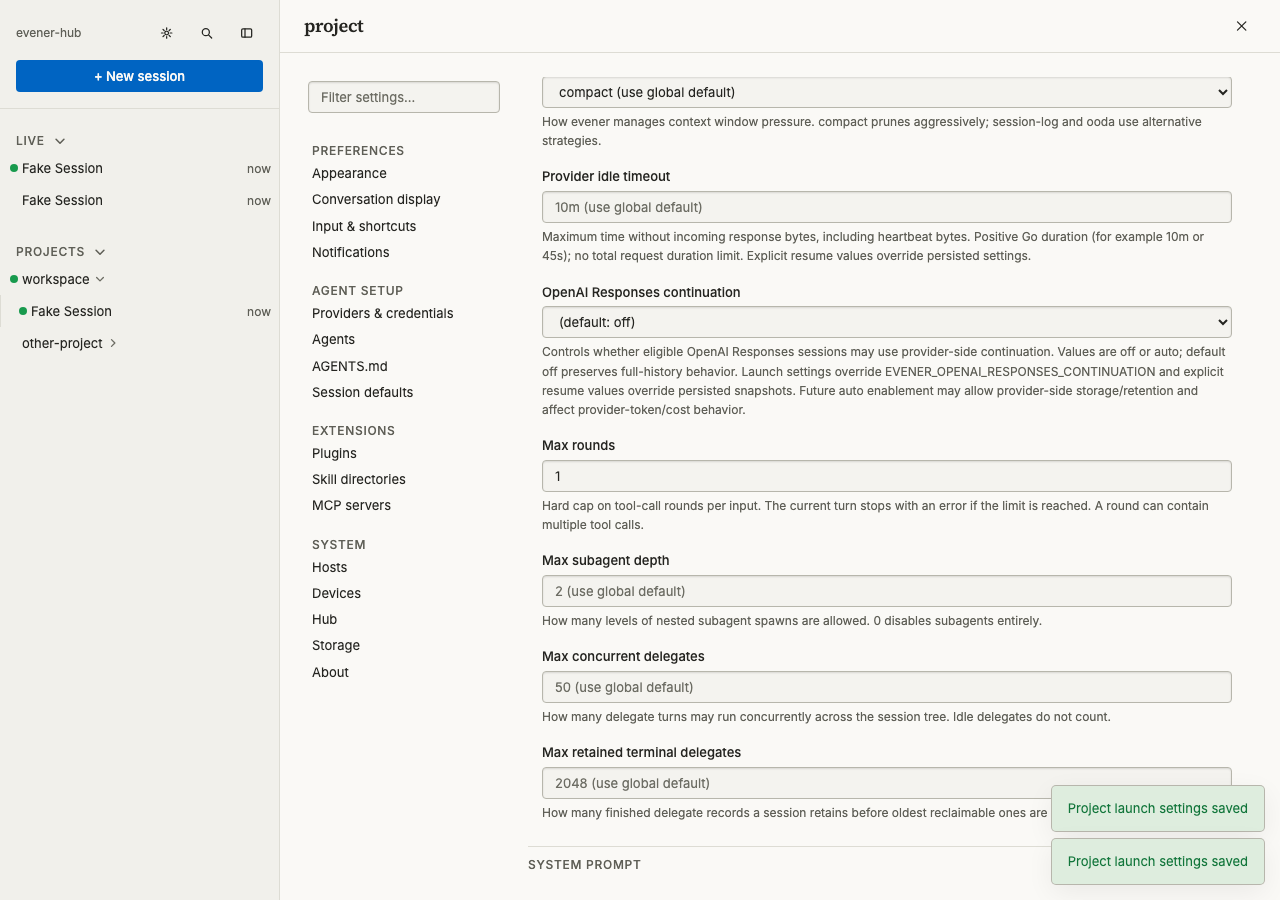Click the Max concurrent delegates field

click(886, 687)
